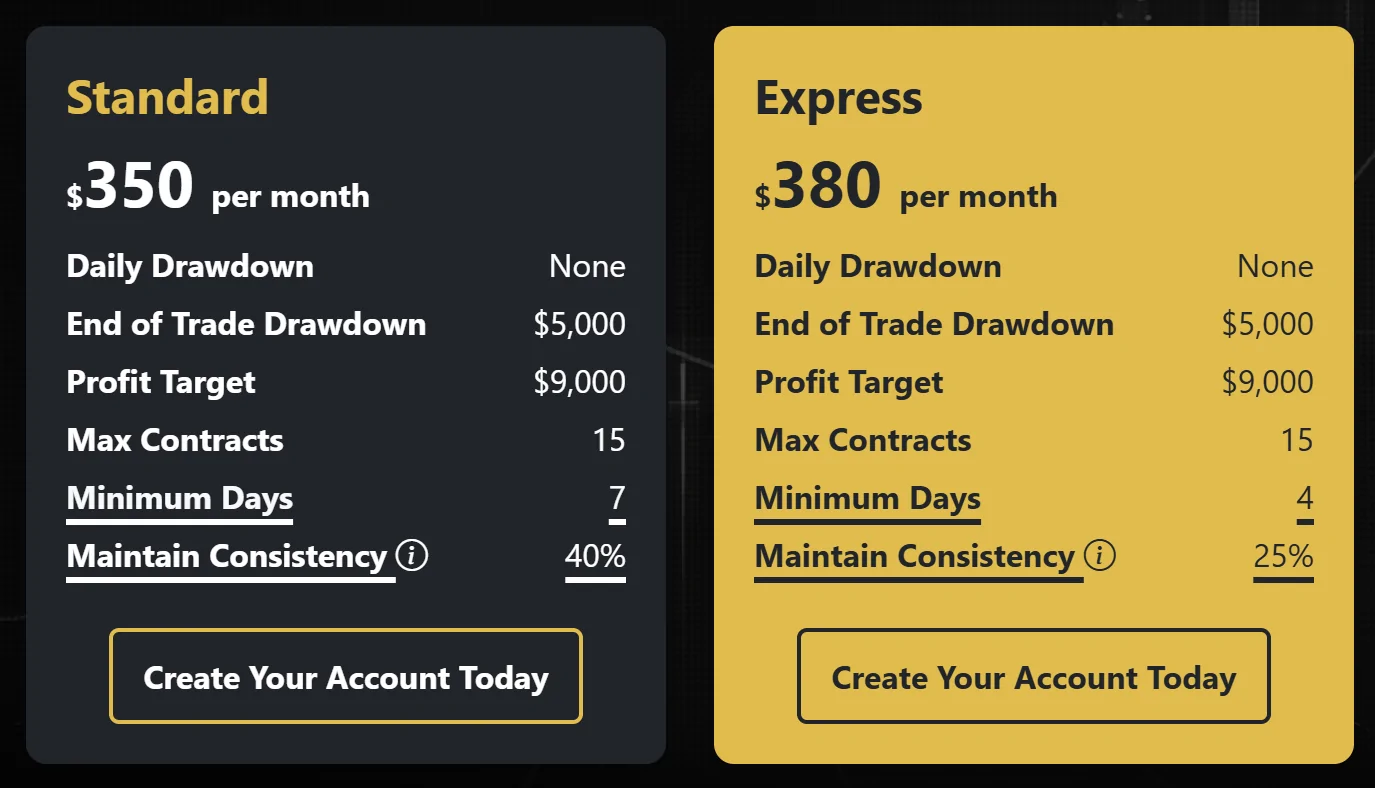The height and width of the screenshot is (788, 1375).
Task: Click the Standard plan's Max Contracts label
Action: [175, 440]
